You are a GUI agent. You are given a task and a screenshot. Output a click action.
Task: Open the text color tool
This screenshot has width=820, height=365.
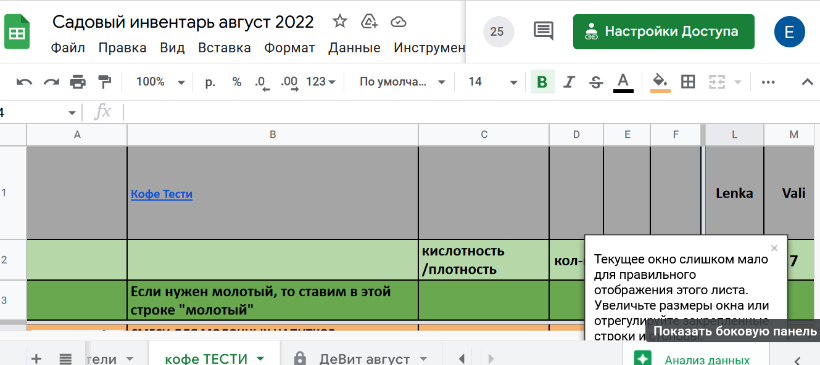click(623, 82)
